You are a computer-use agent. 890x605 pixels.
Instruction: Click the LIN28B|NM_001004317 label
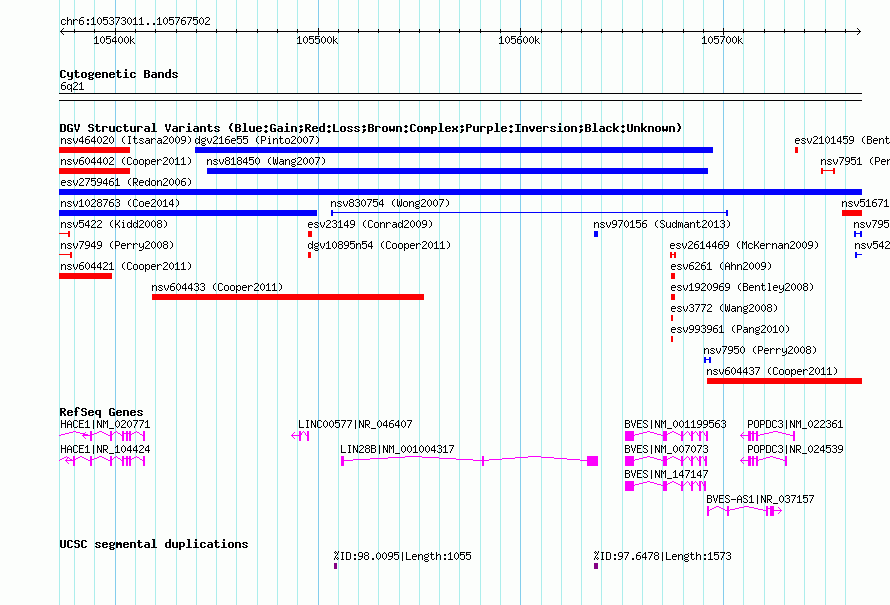397,449
